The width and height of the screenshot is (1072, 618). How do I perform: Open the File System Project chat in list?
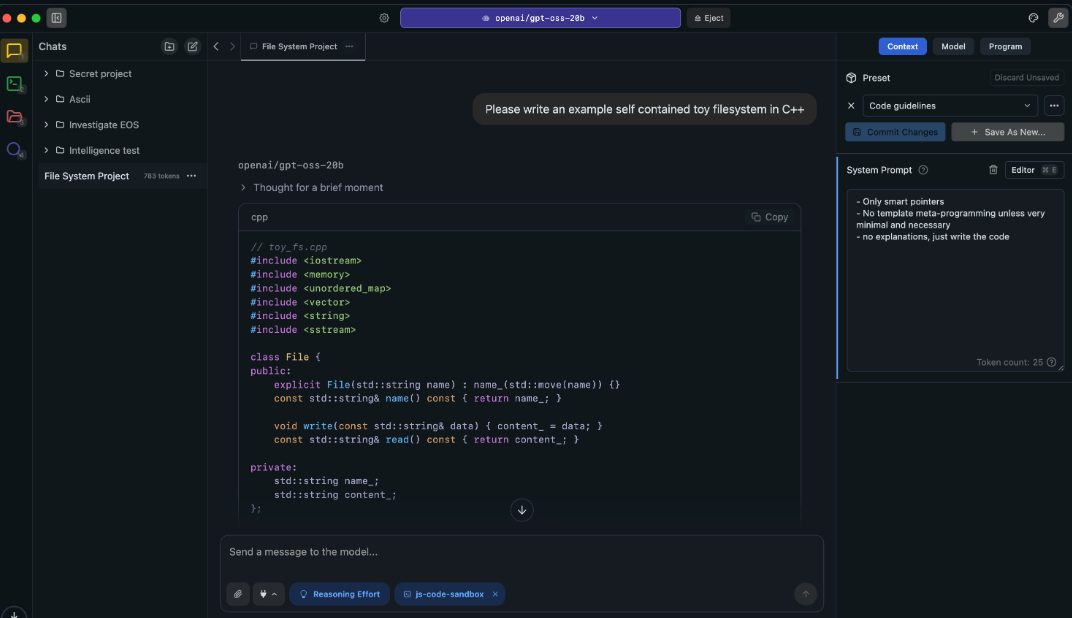coord(122,176)
